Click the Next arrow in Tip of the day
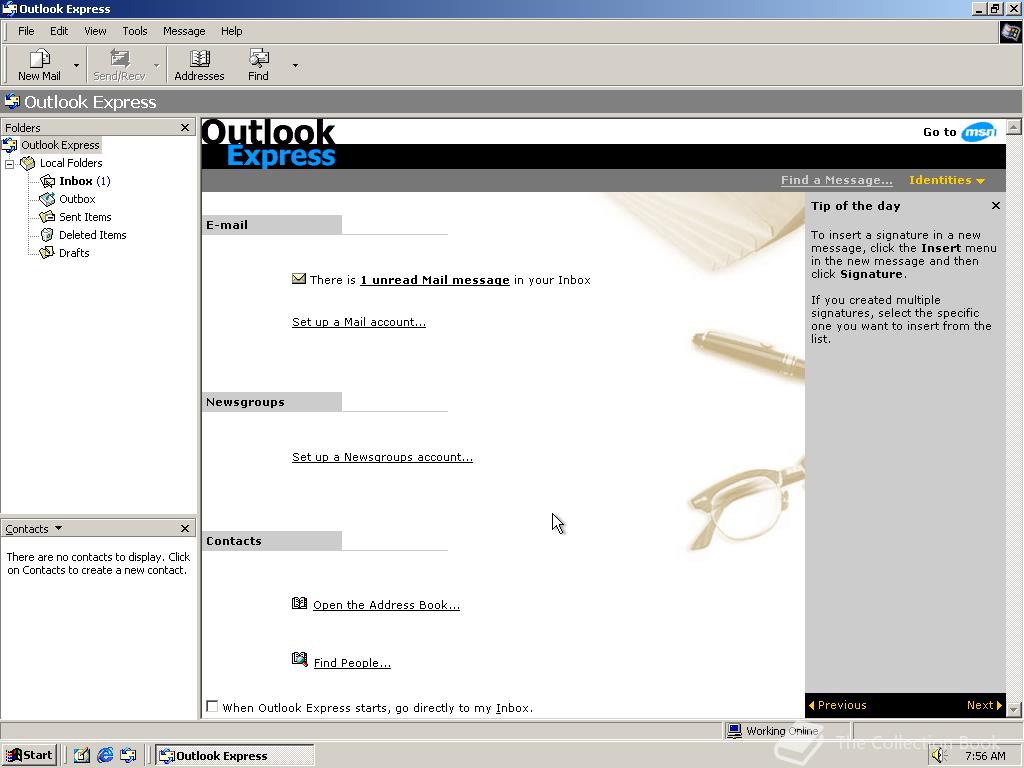1024x768 pixels. coord(983,705)
